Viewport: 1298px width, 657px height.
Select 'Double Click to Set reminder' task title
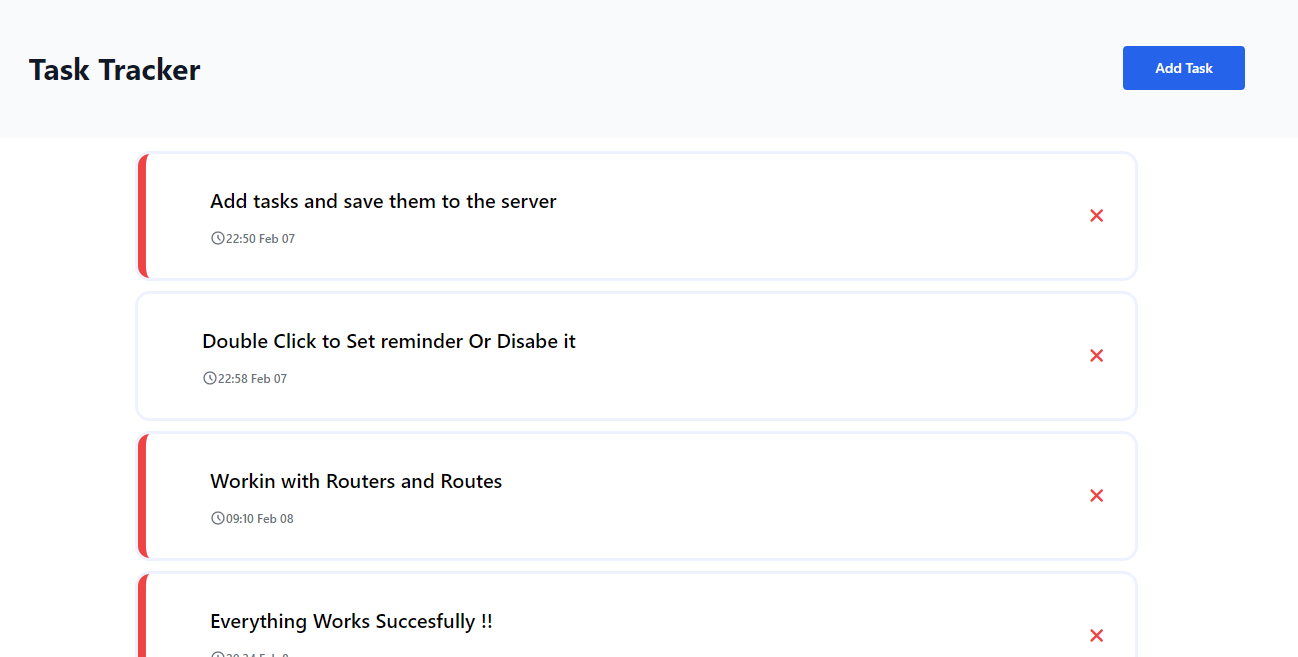click(389, 341)
